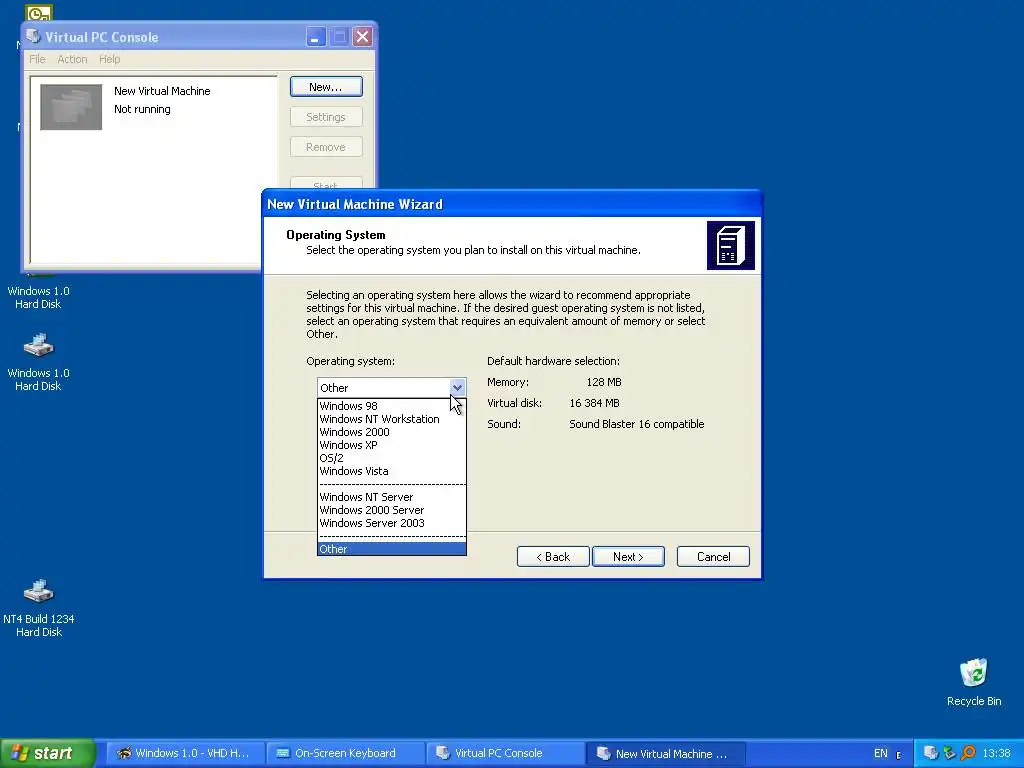
Task: Click the wizard's computer tower icon
Action: (731, 246)
